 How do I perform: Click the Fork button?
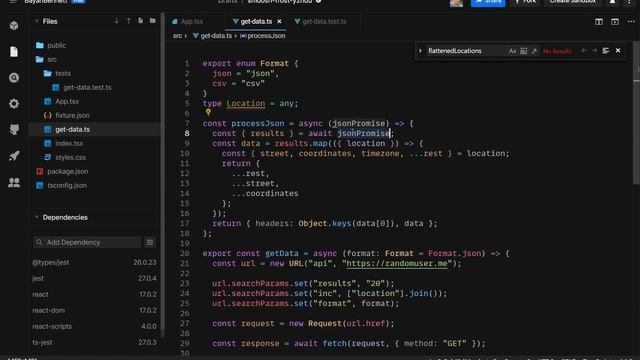[525, 2]
